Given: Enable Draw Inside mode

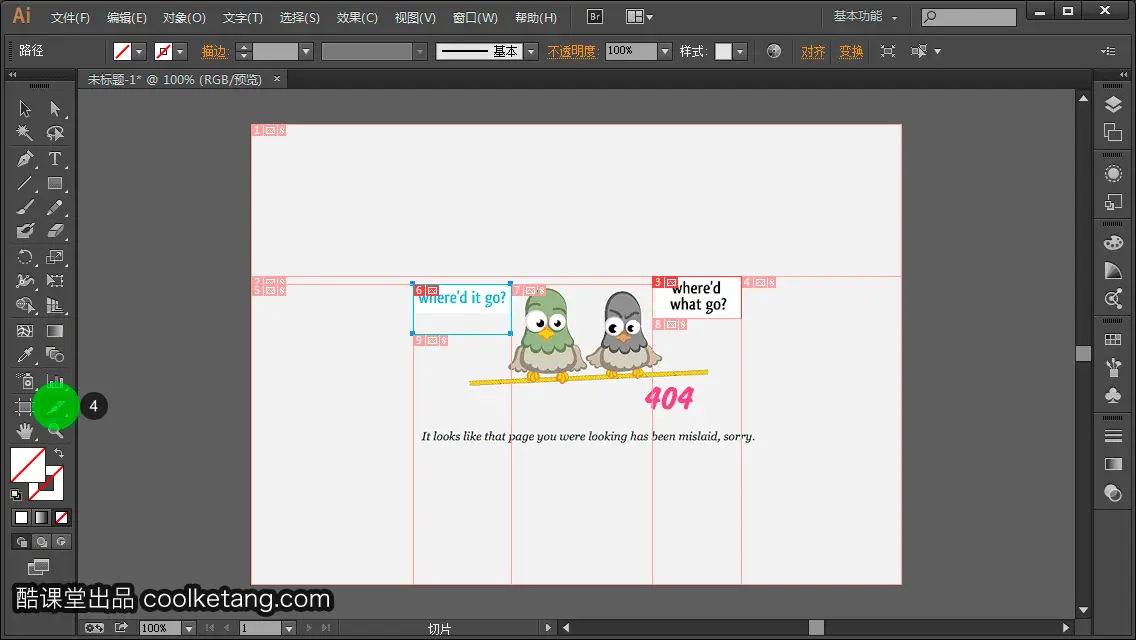Looking at the screenshot, I should coord(62,541).
